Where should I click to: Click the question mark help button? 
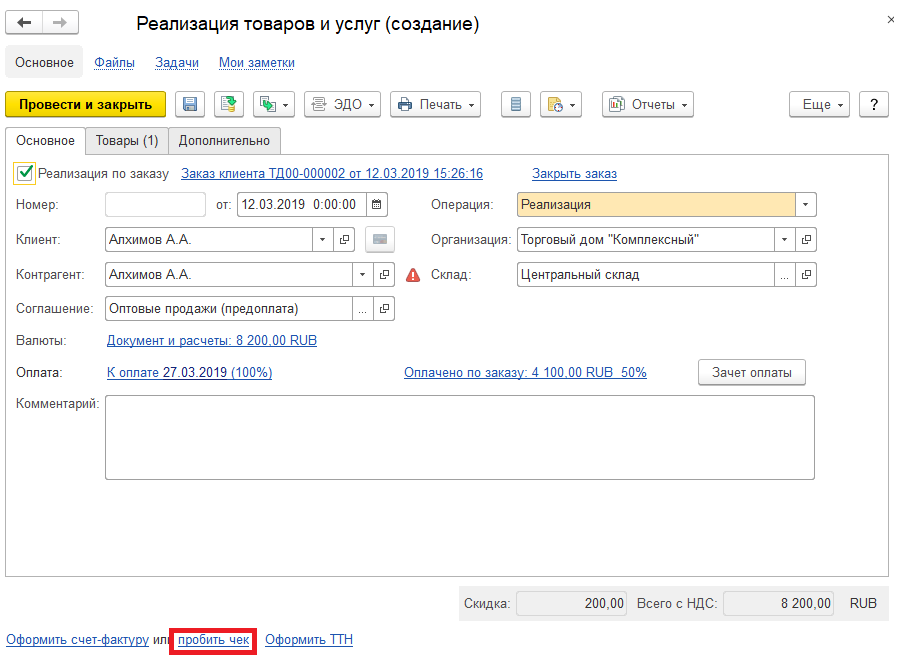(x=874, y=104)
